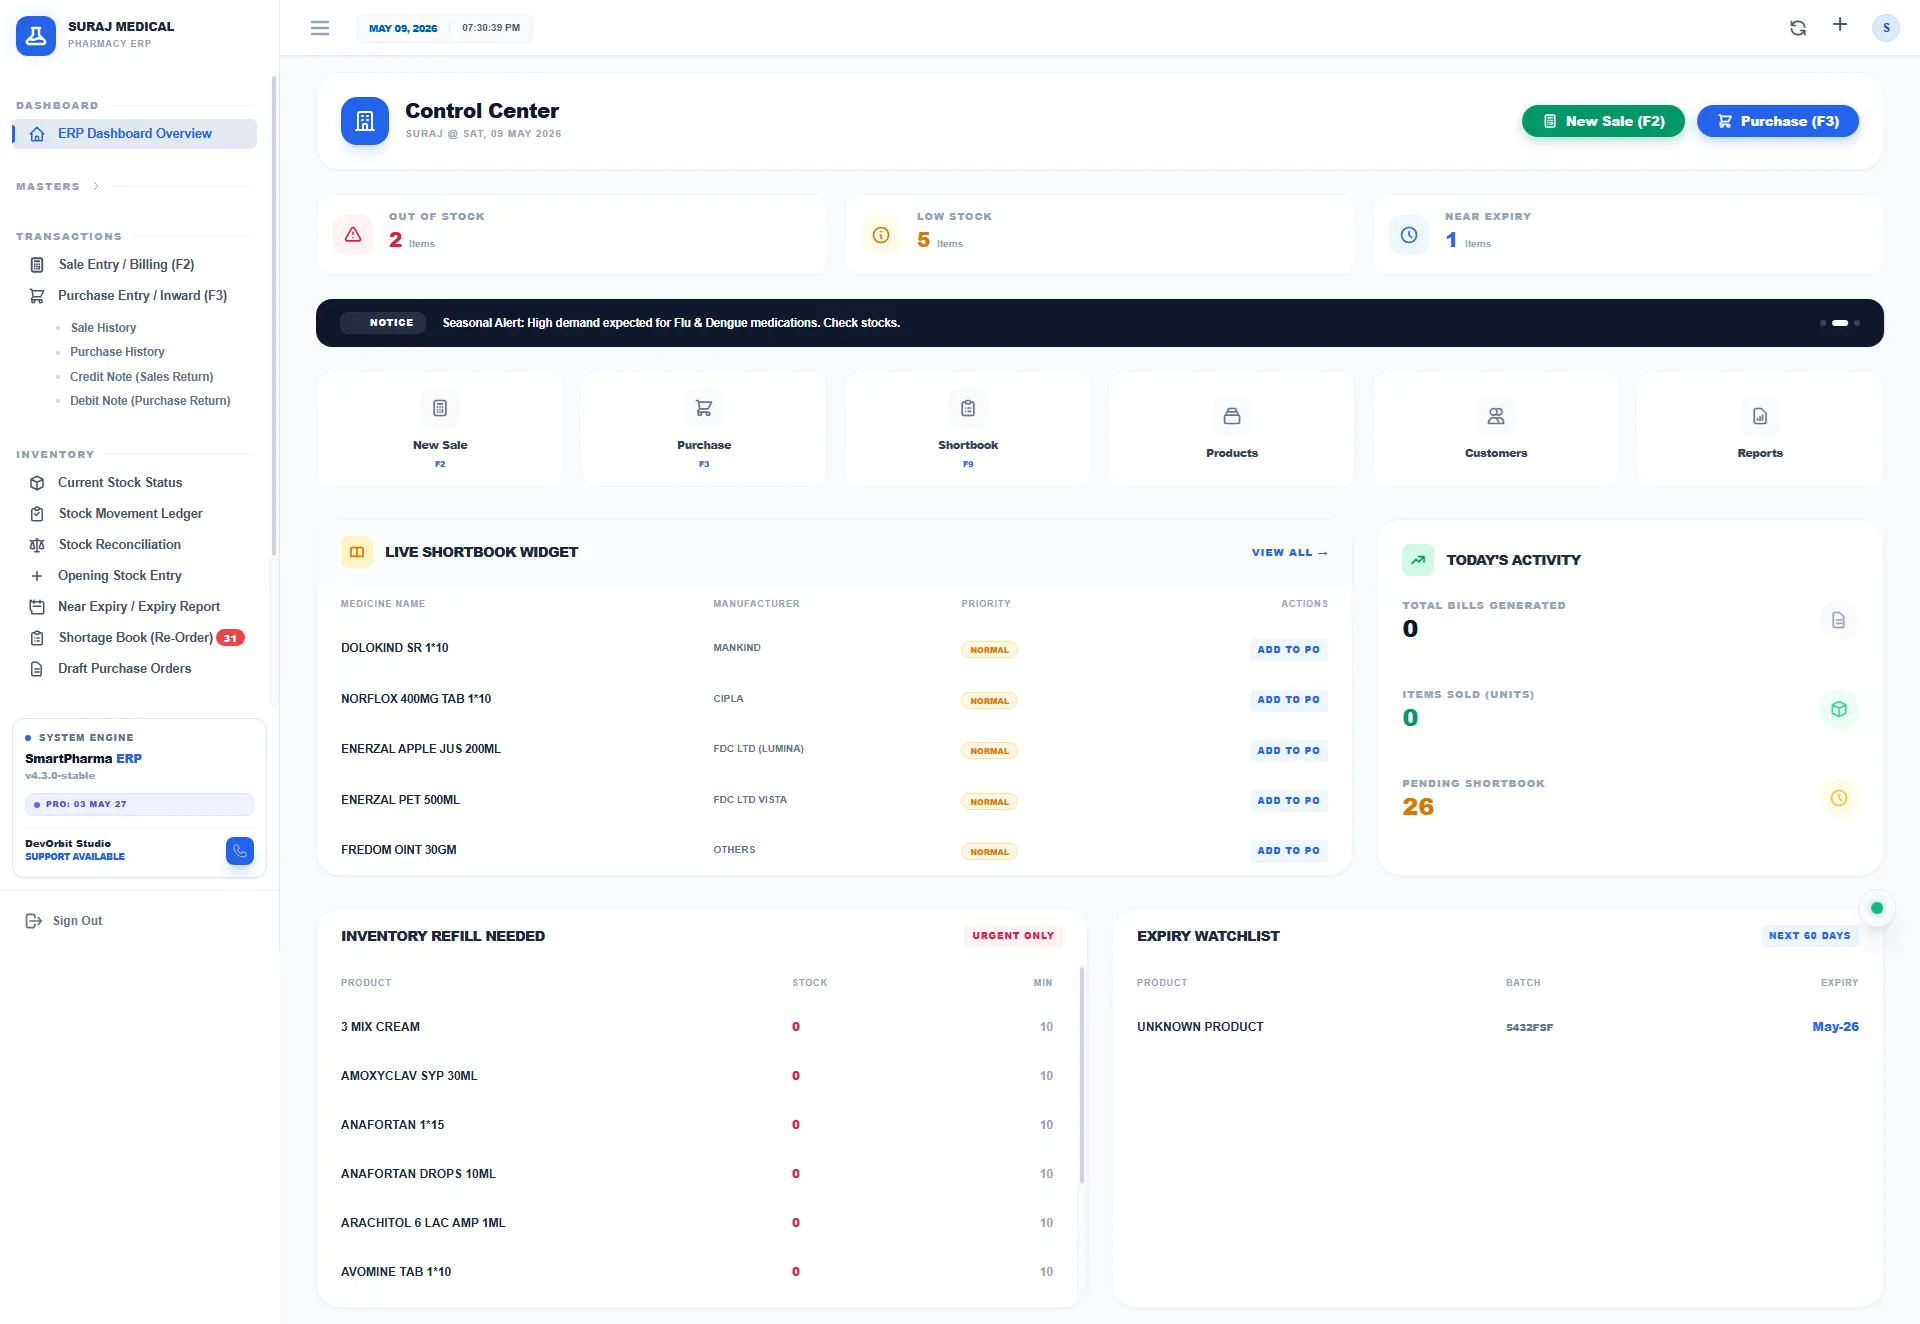Click the notice carousel active dot

point(1839,323)
